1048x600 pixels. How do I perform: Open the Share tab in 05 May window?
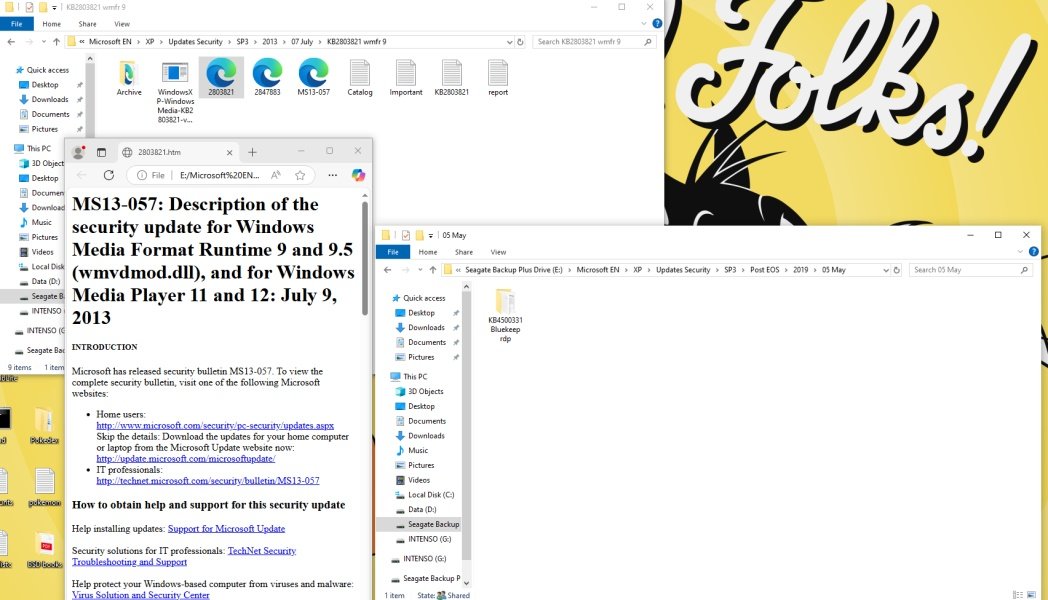tap(464, 252)
